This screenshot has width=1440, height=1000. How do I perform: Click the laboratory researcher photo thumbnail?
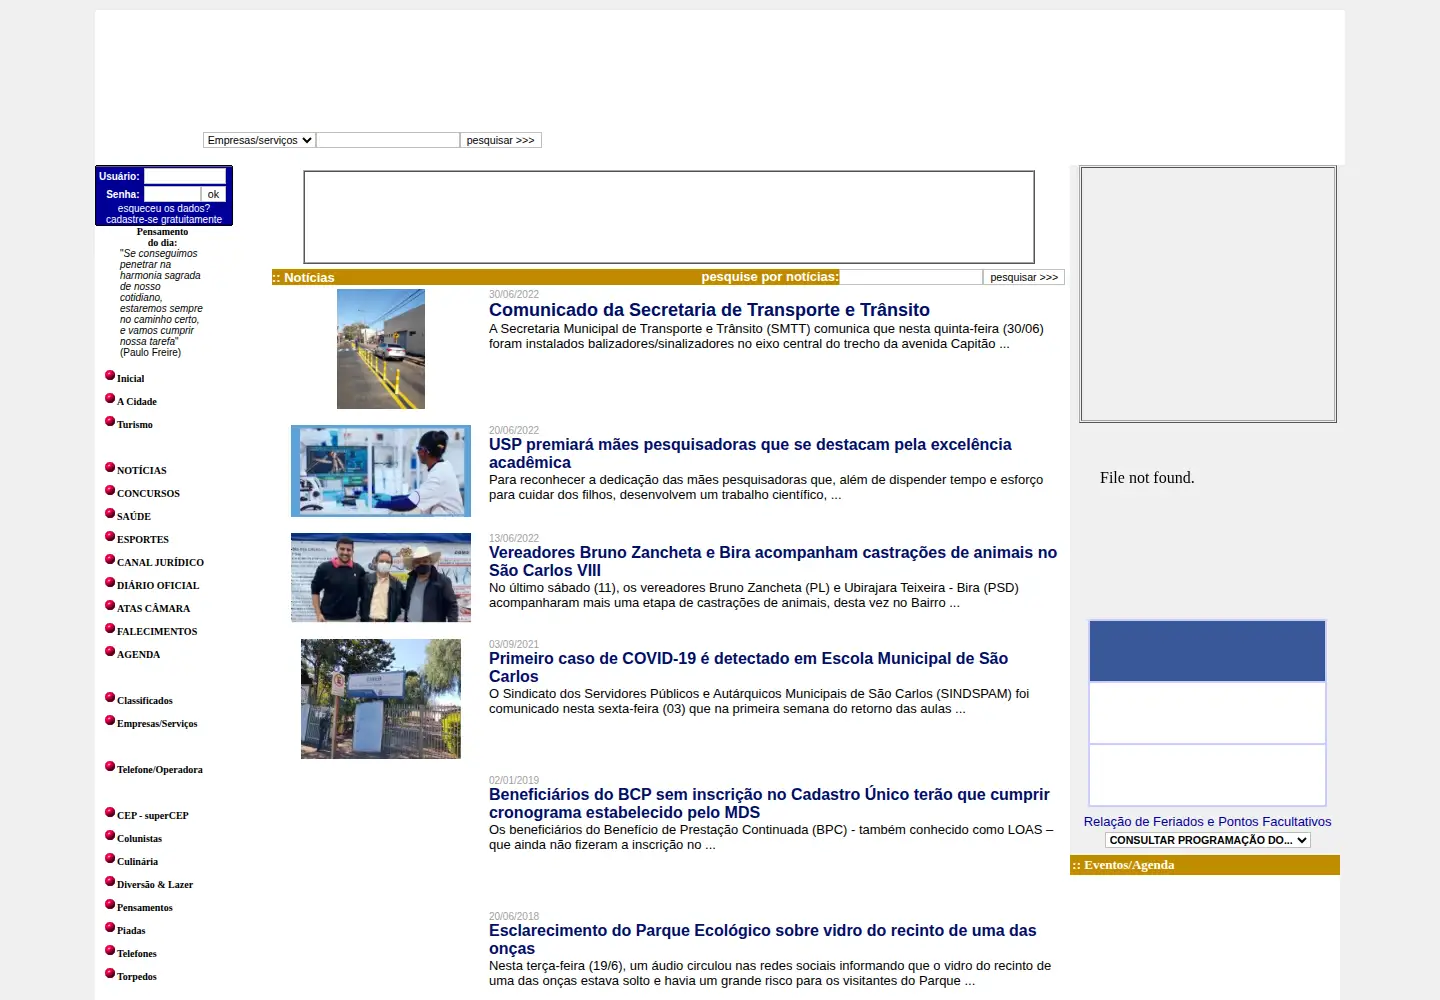point(381,471)
